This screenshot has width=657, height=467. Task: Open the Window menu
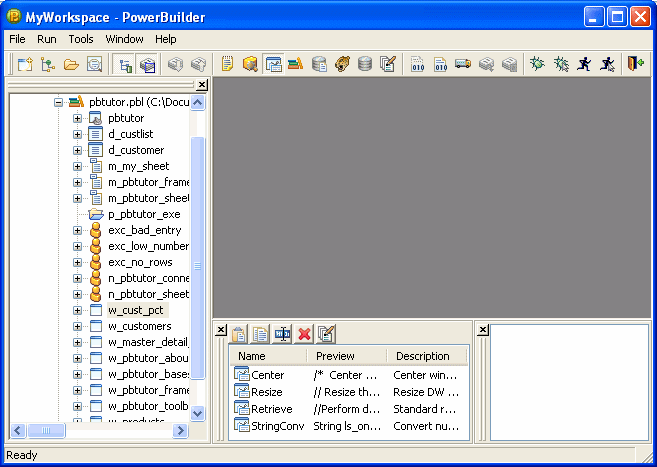[124, 39]
